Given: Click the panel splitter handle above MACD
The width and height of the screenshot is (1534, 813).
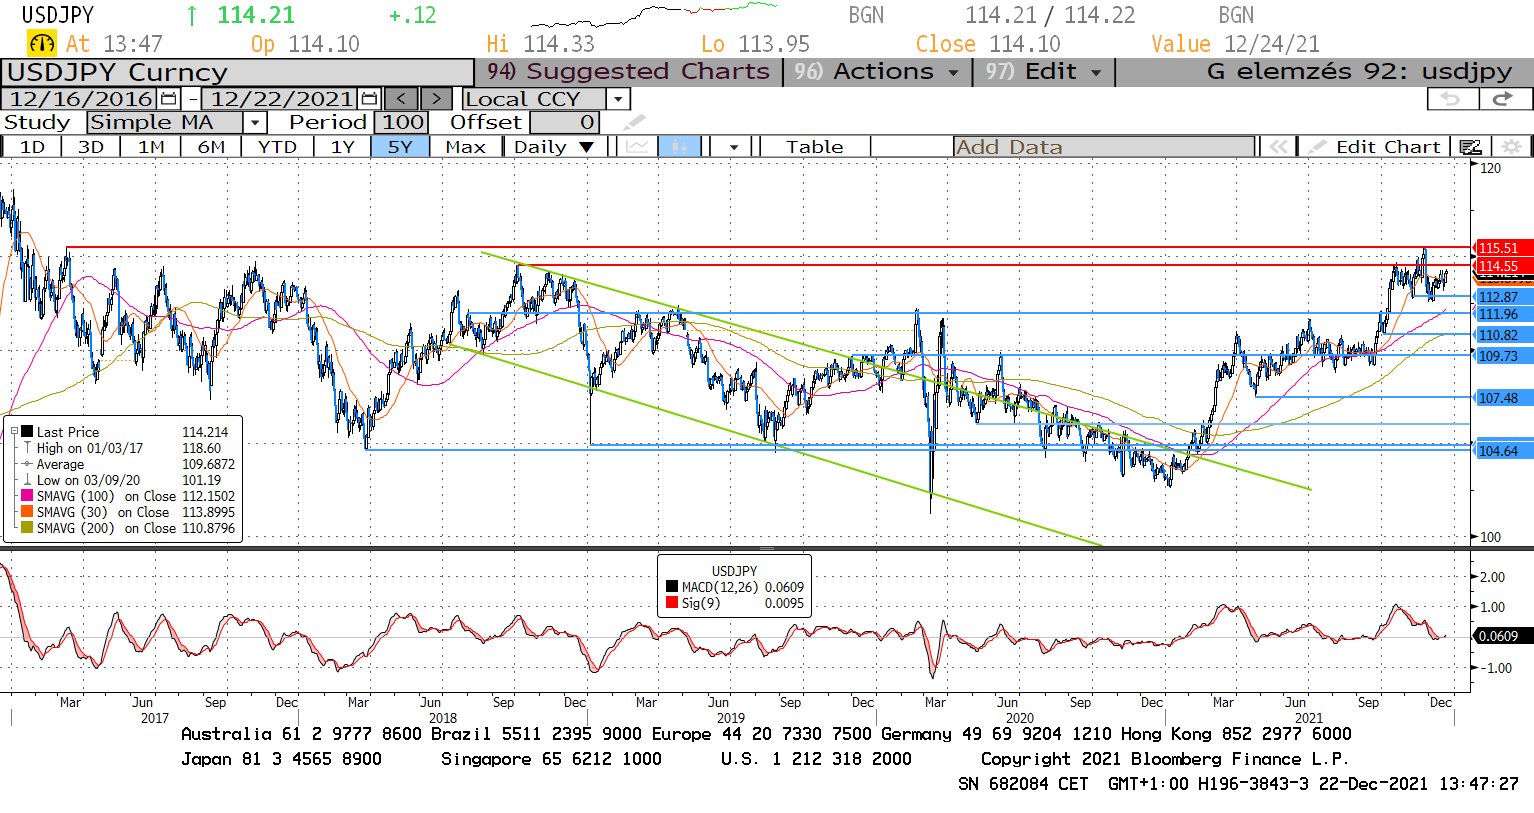Looking at the screenshot, I should tap(767, 548).
